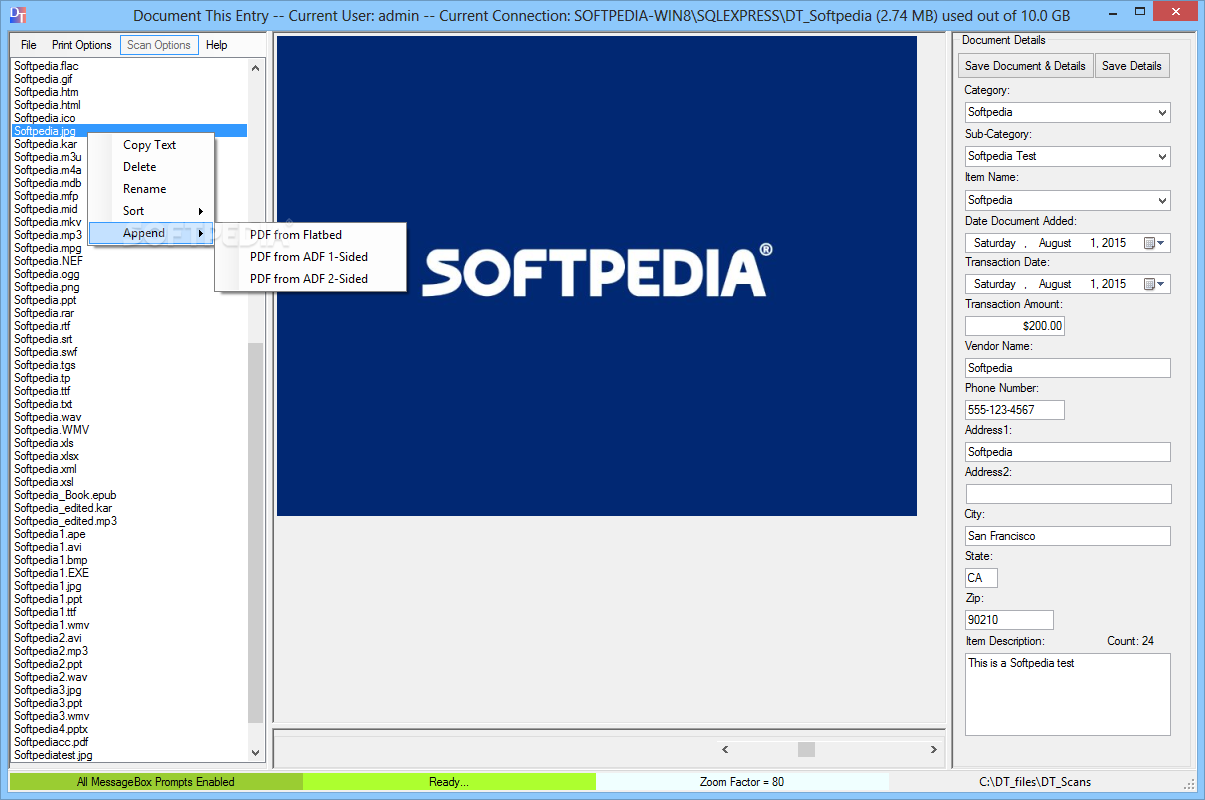1205x800 pixels.
Task: Choose Copy Text from context menu
Action: tap(151, 145)
